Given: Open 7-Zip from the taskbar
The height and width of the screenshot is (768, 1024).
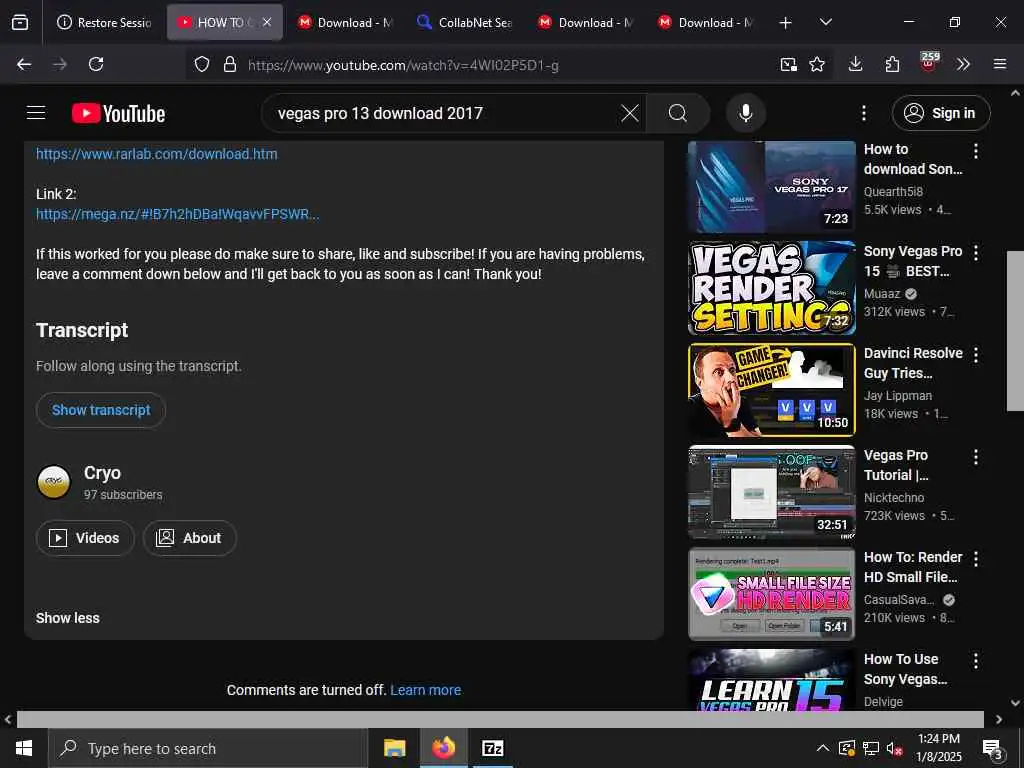Looking at the screenshot, I should coord(492,748).
